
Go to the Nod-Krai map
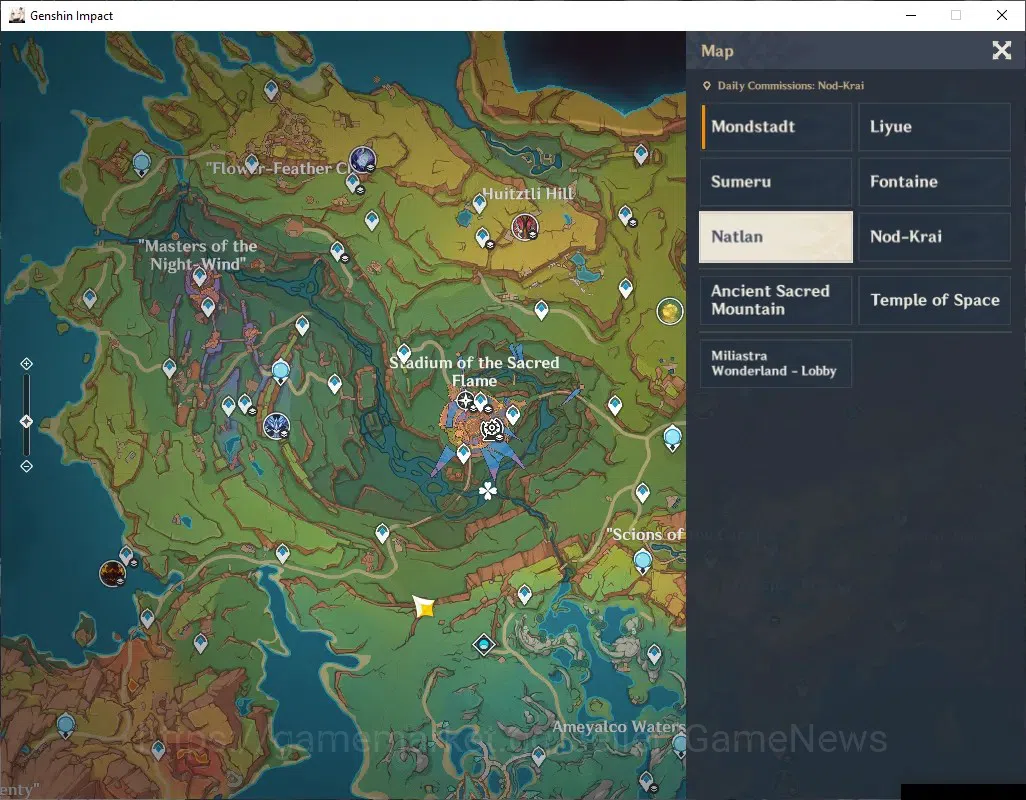tap(934, 237)
